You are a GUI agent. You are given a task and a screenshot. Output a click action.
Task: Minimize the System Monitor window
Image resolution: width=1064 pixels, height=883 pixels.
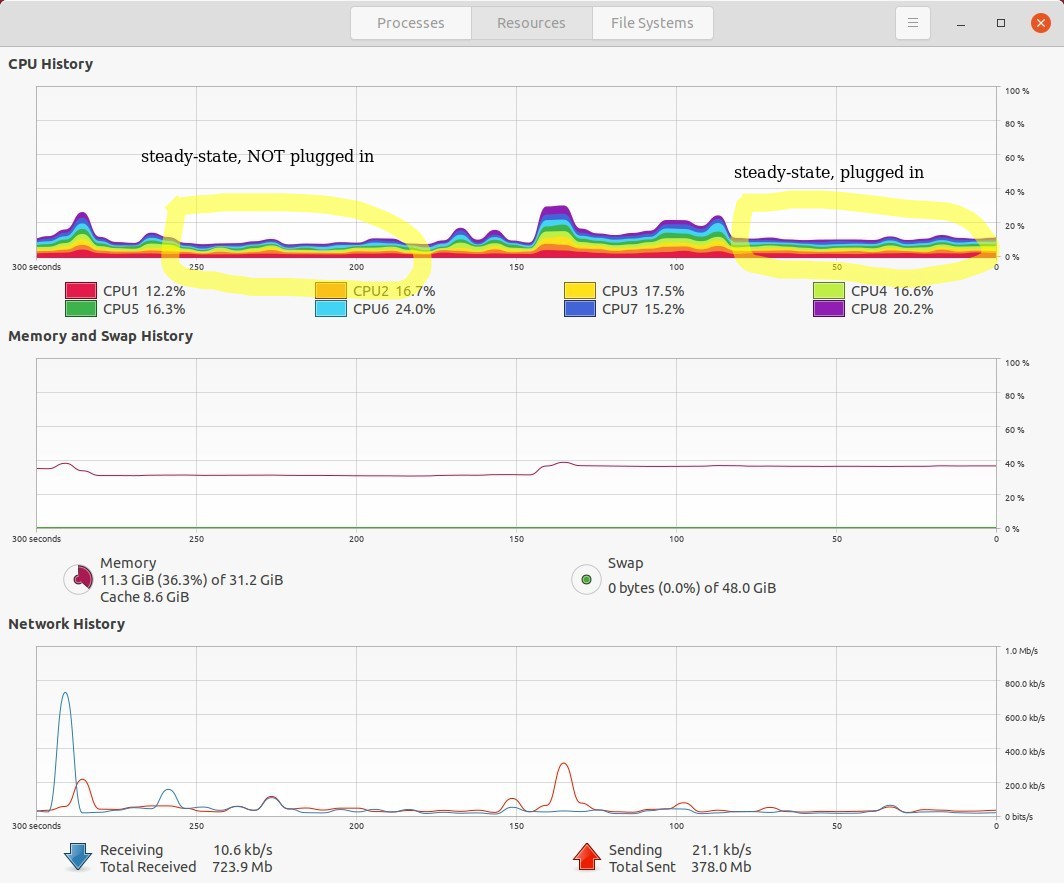click(x=960, y=23)
